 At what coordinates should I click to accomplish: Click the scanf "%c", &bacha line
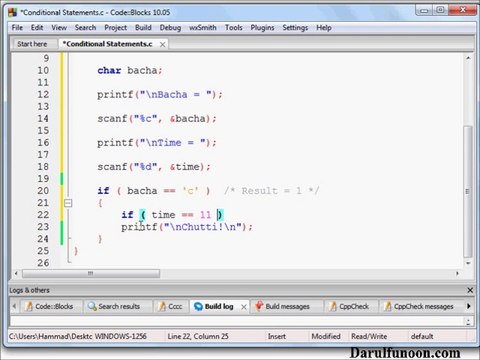(x=157, y=119)
